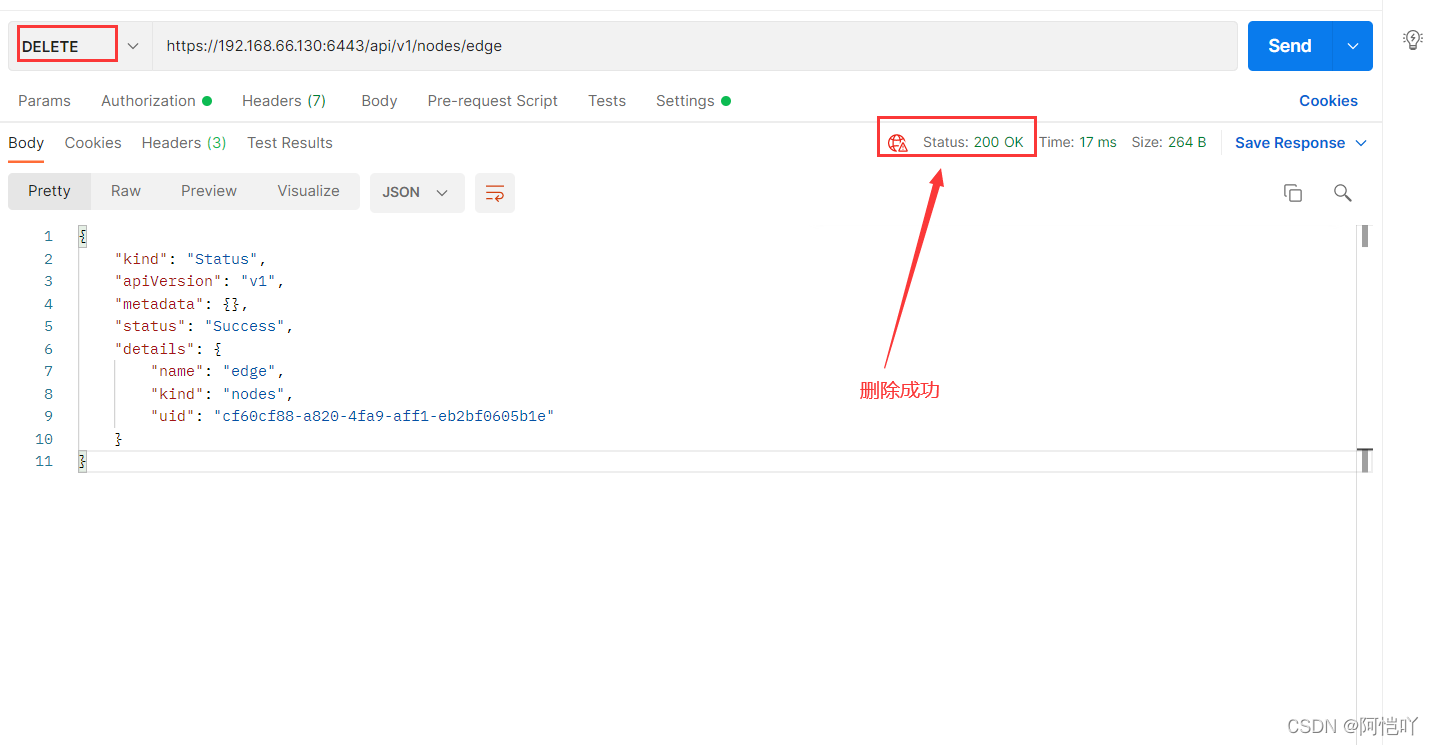Switch to the Tests tab
1434x745 pixels.
607,101
